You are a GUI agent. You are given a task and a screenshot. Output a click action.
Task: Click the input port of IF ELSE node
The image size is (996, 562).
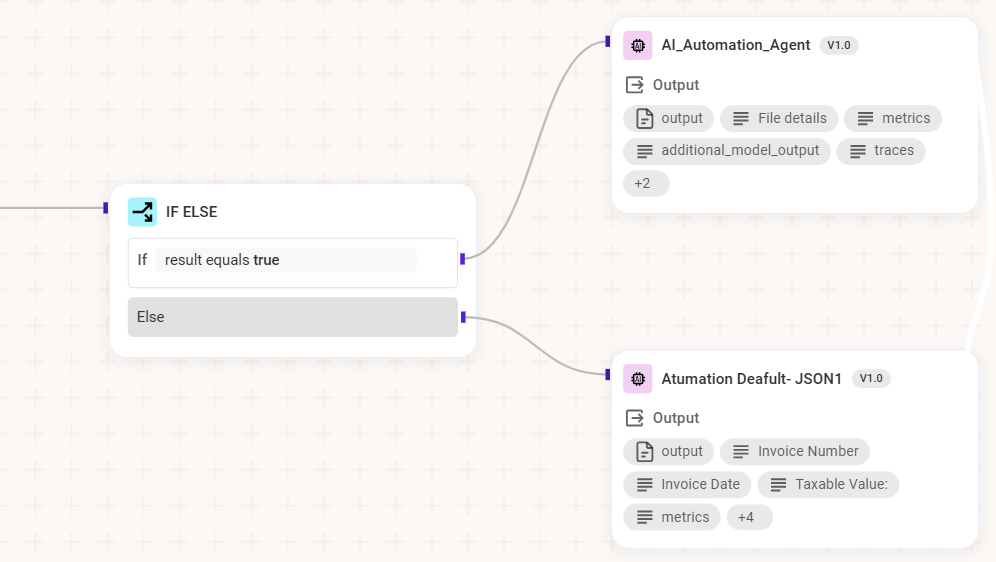coord(106,208)
